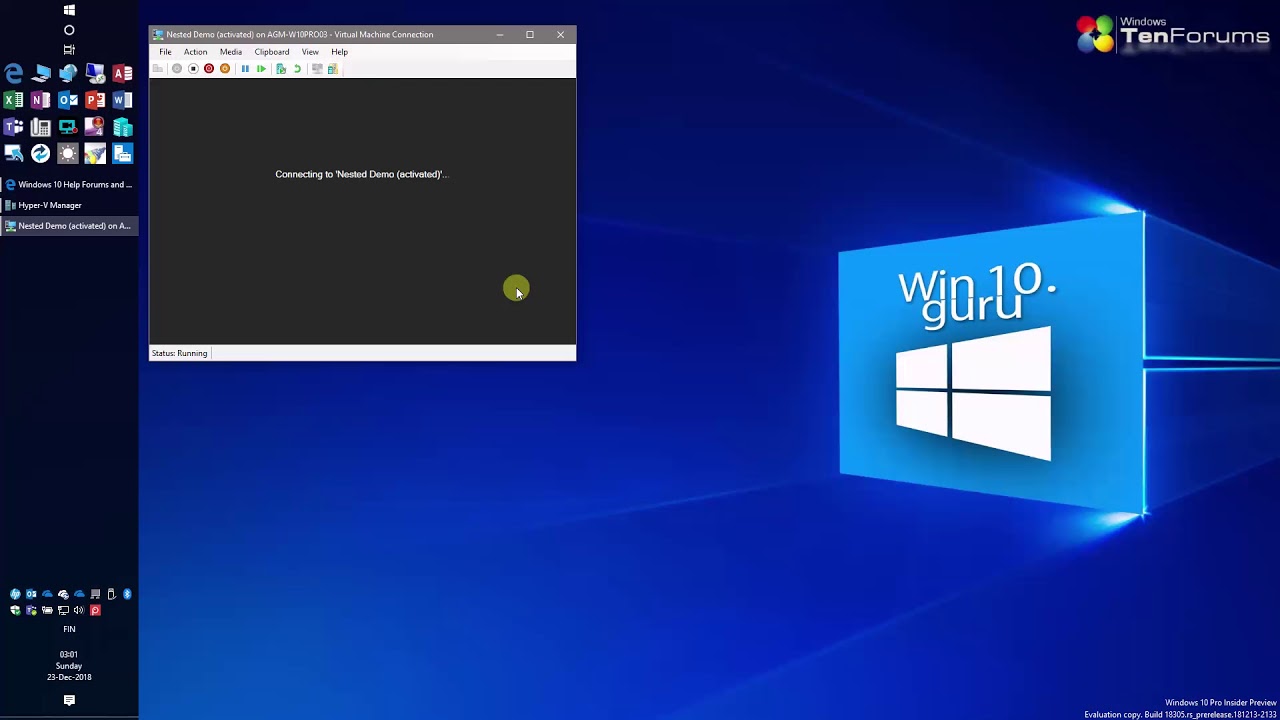Launch Word from pinned taskbar icons

(122, 100)
